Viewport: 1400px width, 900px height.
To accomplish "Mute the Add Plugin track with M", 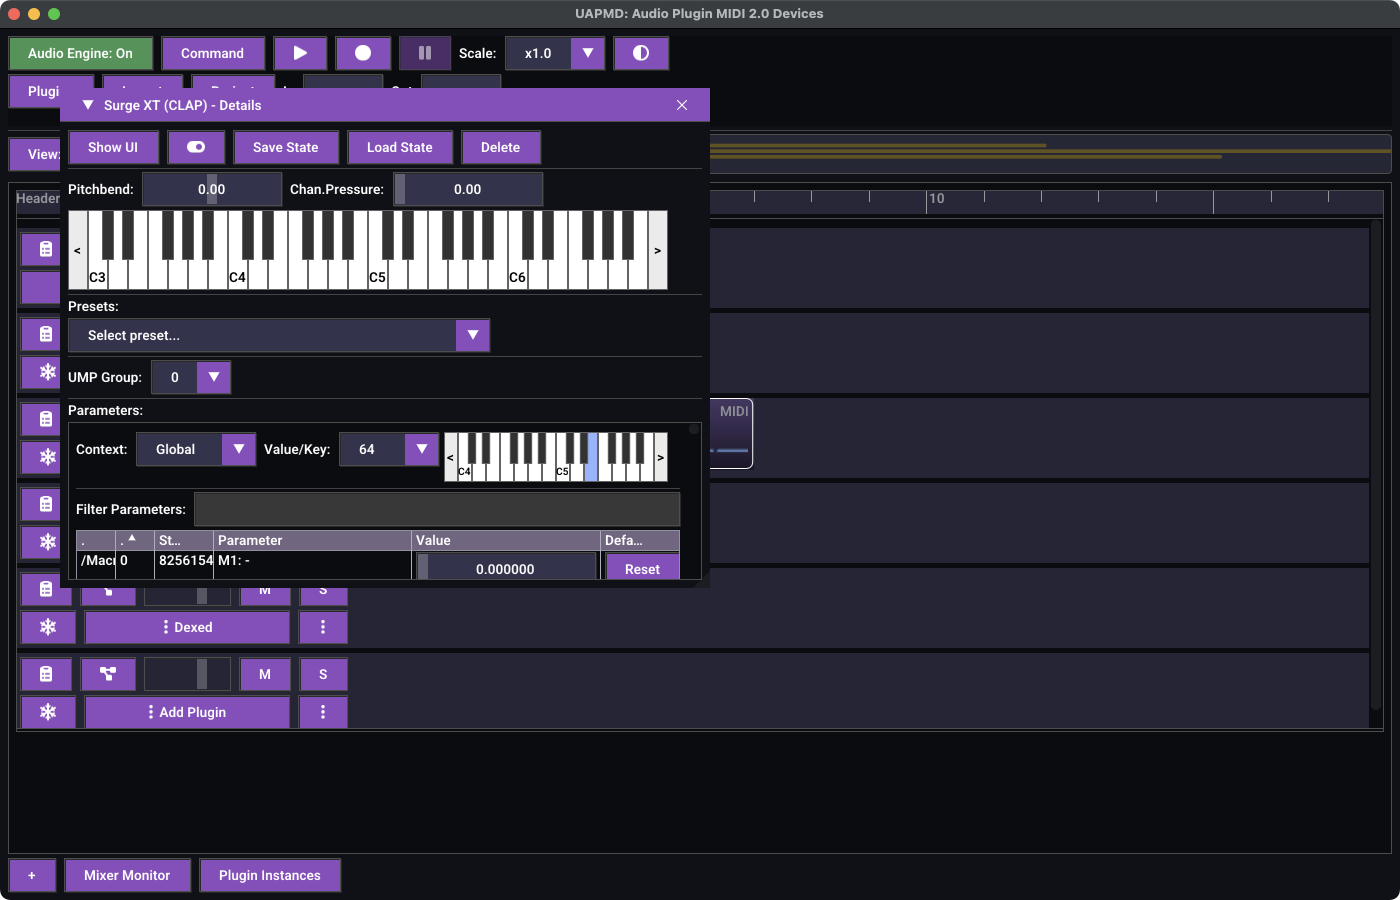I will point(265,674).
